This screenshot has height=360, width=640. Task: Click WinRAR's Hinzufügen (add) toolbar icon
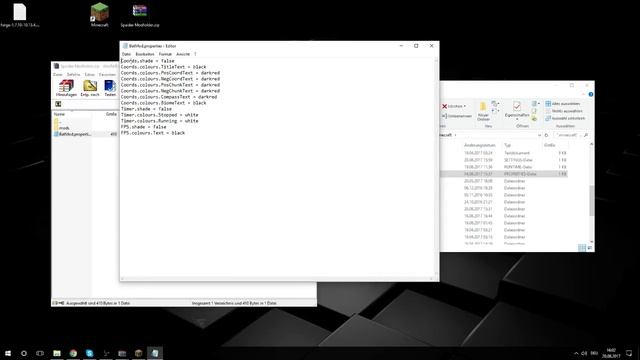point(66,87)
